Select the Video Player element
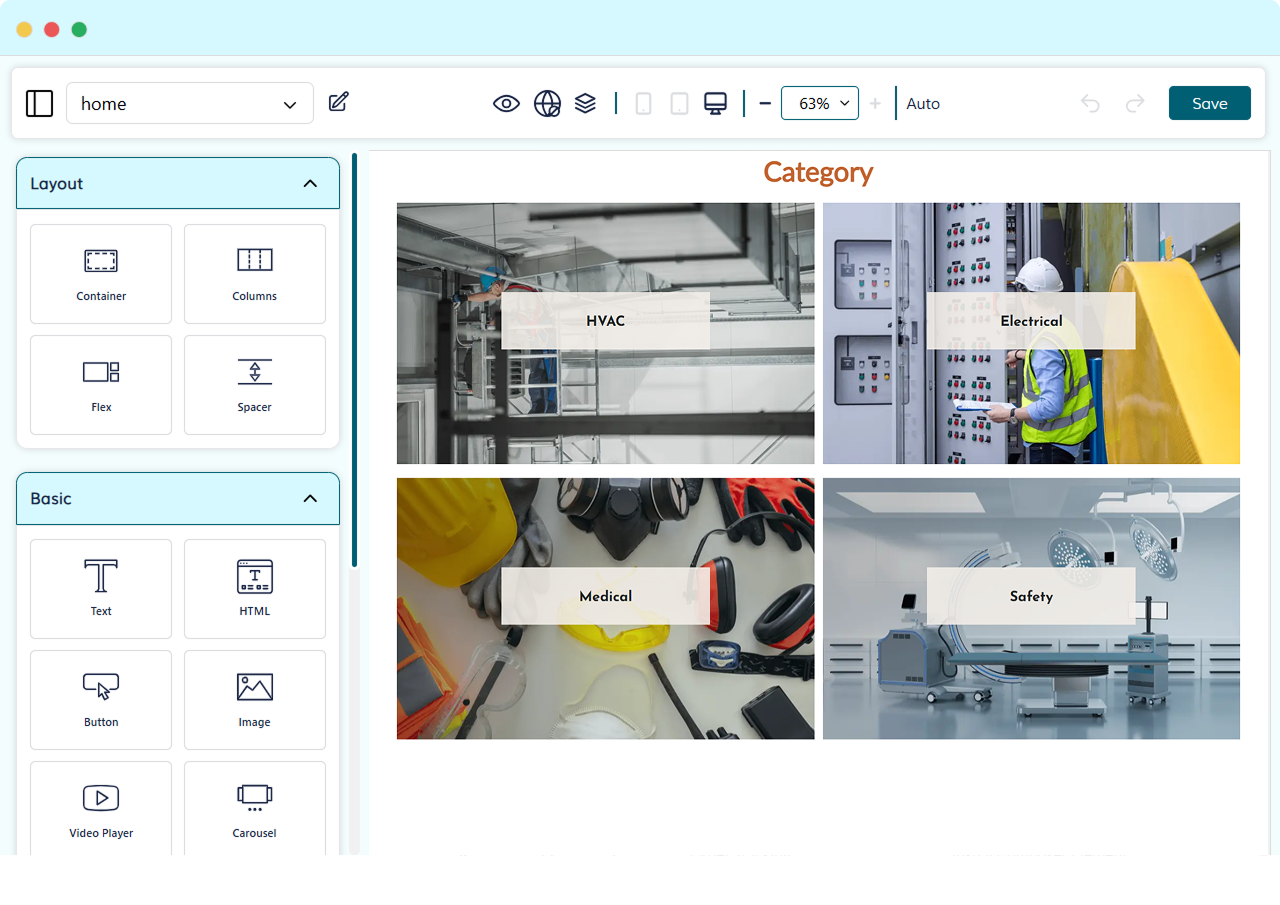Image resolution: width=1280 pixels, height=905 pixels. point(101,808)
